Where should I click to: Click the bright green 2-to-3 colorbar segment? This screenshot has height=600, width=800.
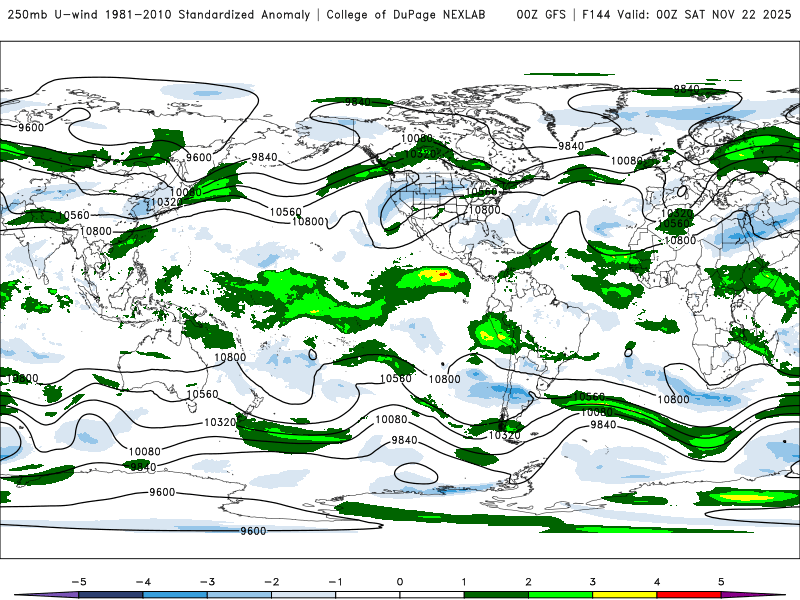tap(560, 595)
